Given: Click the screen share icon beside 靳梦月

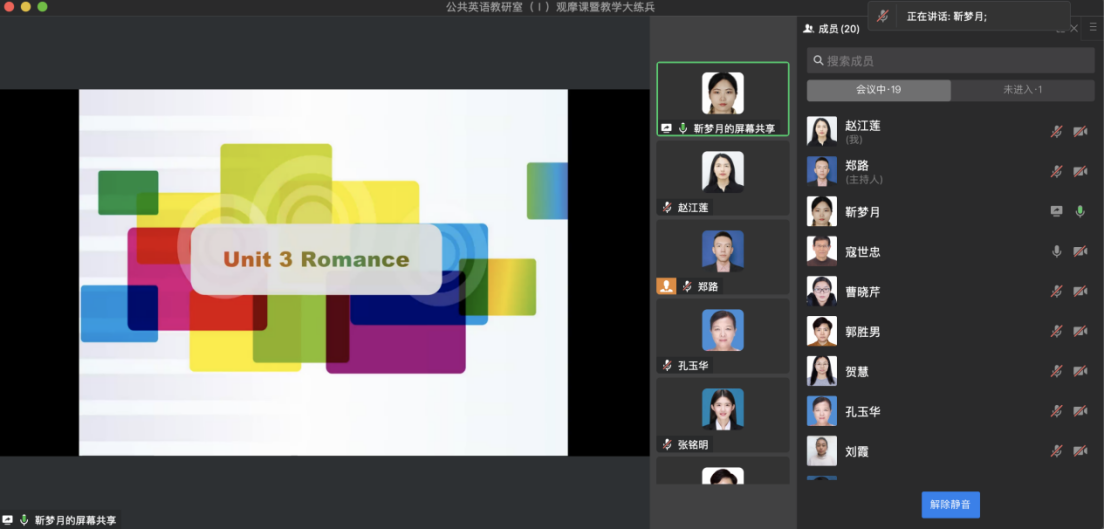Looking at the screenshot, I should [1056, 212].
